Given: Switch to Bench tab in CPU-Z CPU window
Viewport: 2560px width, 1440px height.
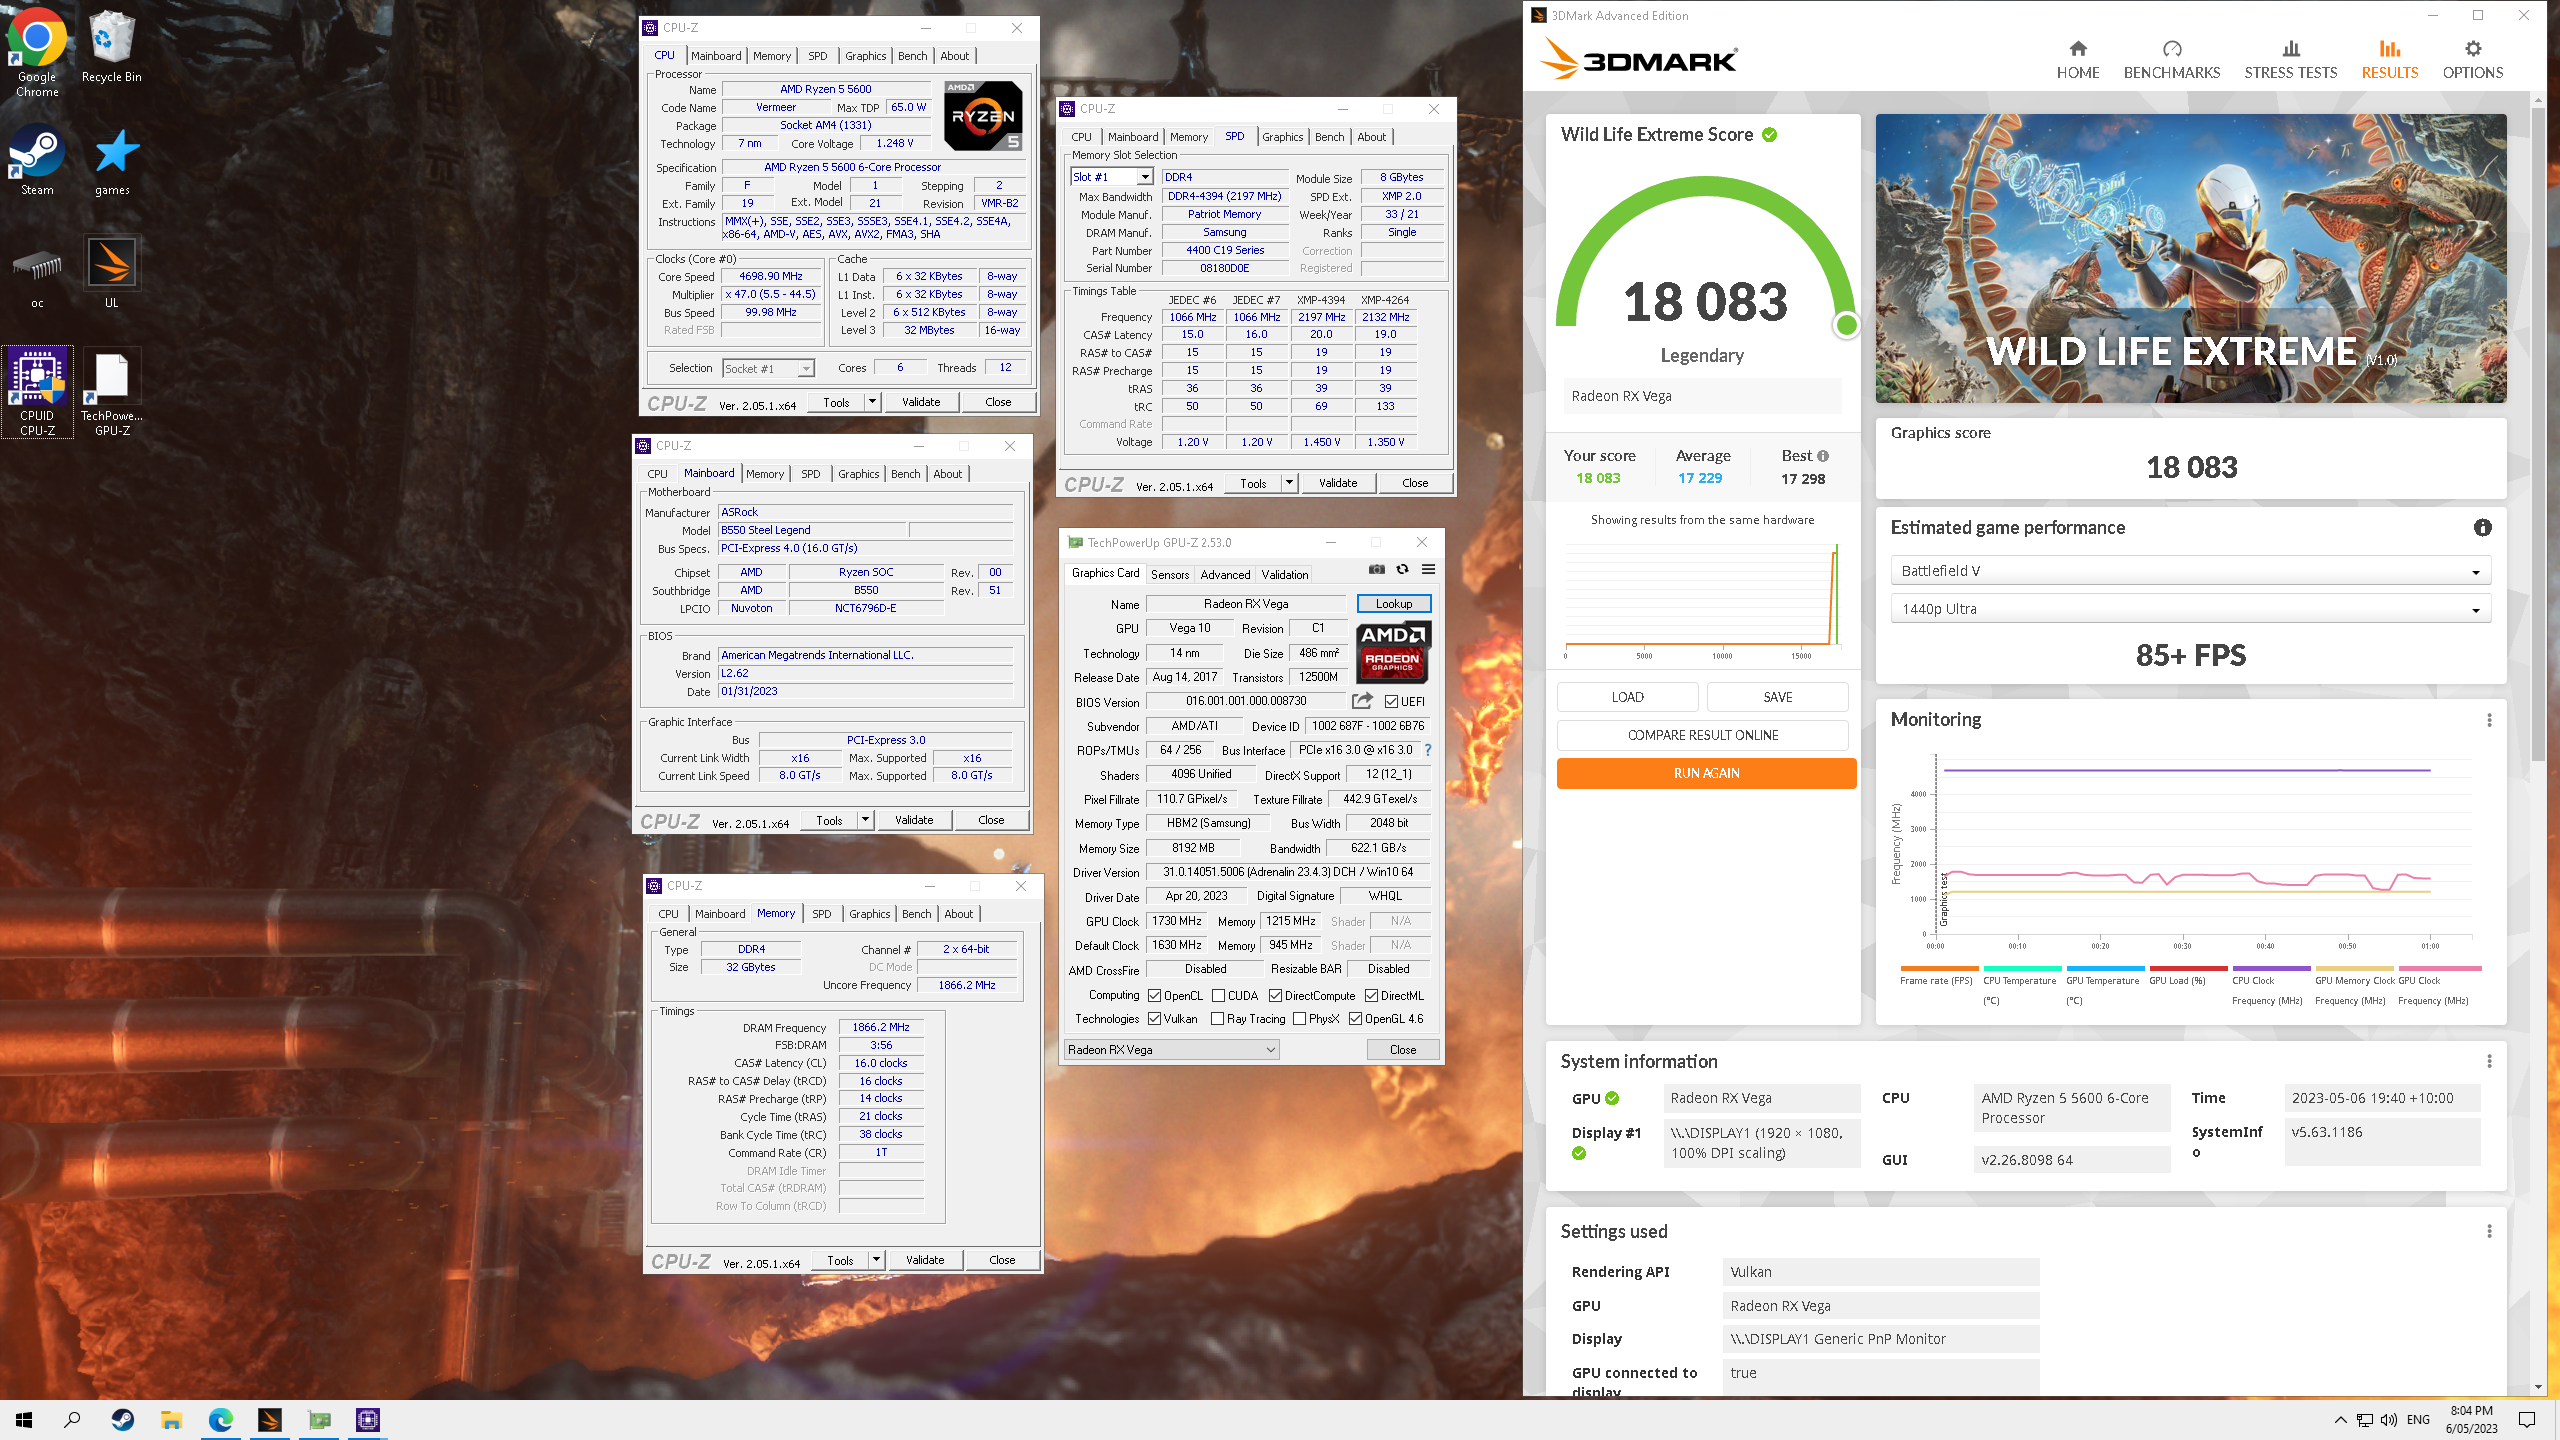Looking at the screenshot, I should click(x=912, y=56).
